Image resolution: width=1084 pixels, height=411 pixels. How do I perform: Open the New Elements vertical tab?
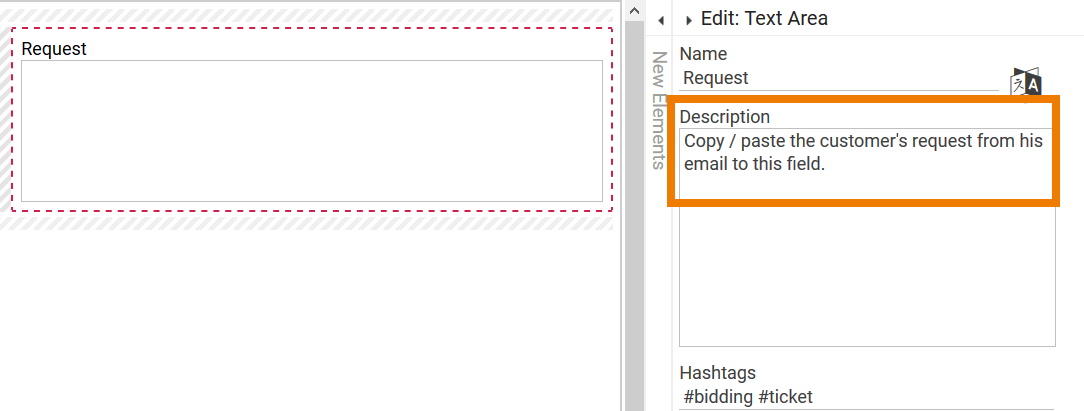click(659, 110)
